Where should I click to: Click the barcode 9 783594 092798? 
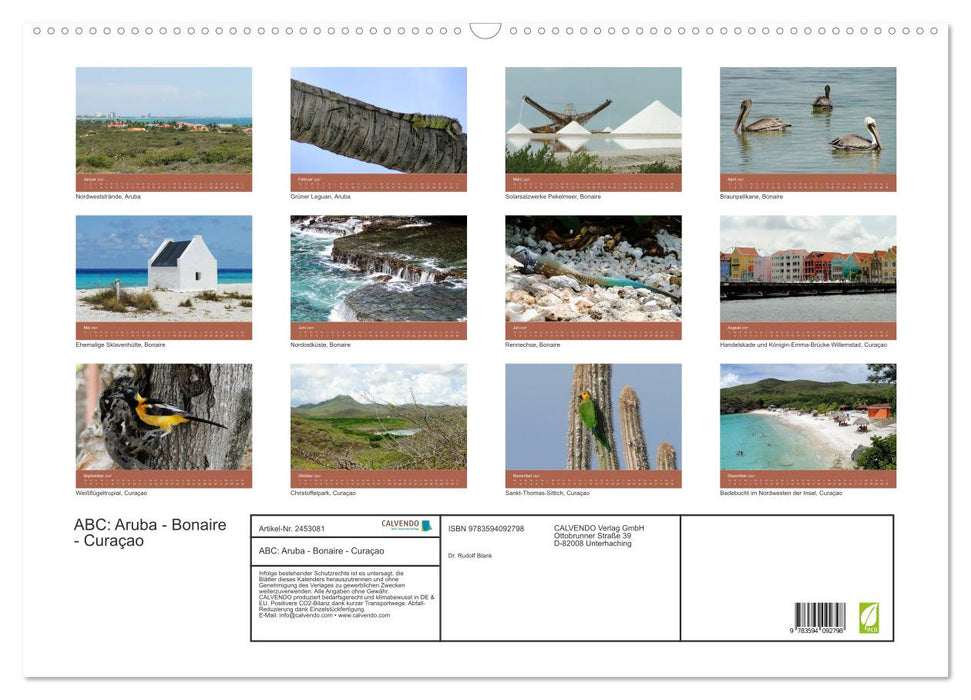tap(819, 618)
